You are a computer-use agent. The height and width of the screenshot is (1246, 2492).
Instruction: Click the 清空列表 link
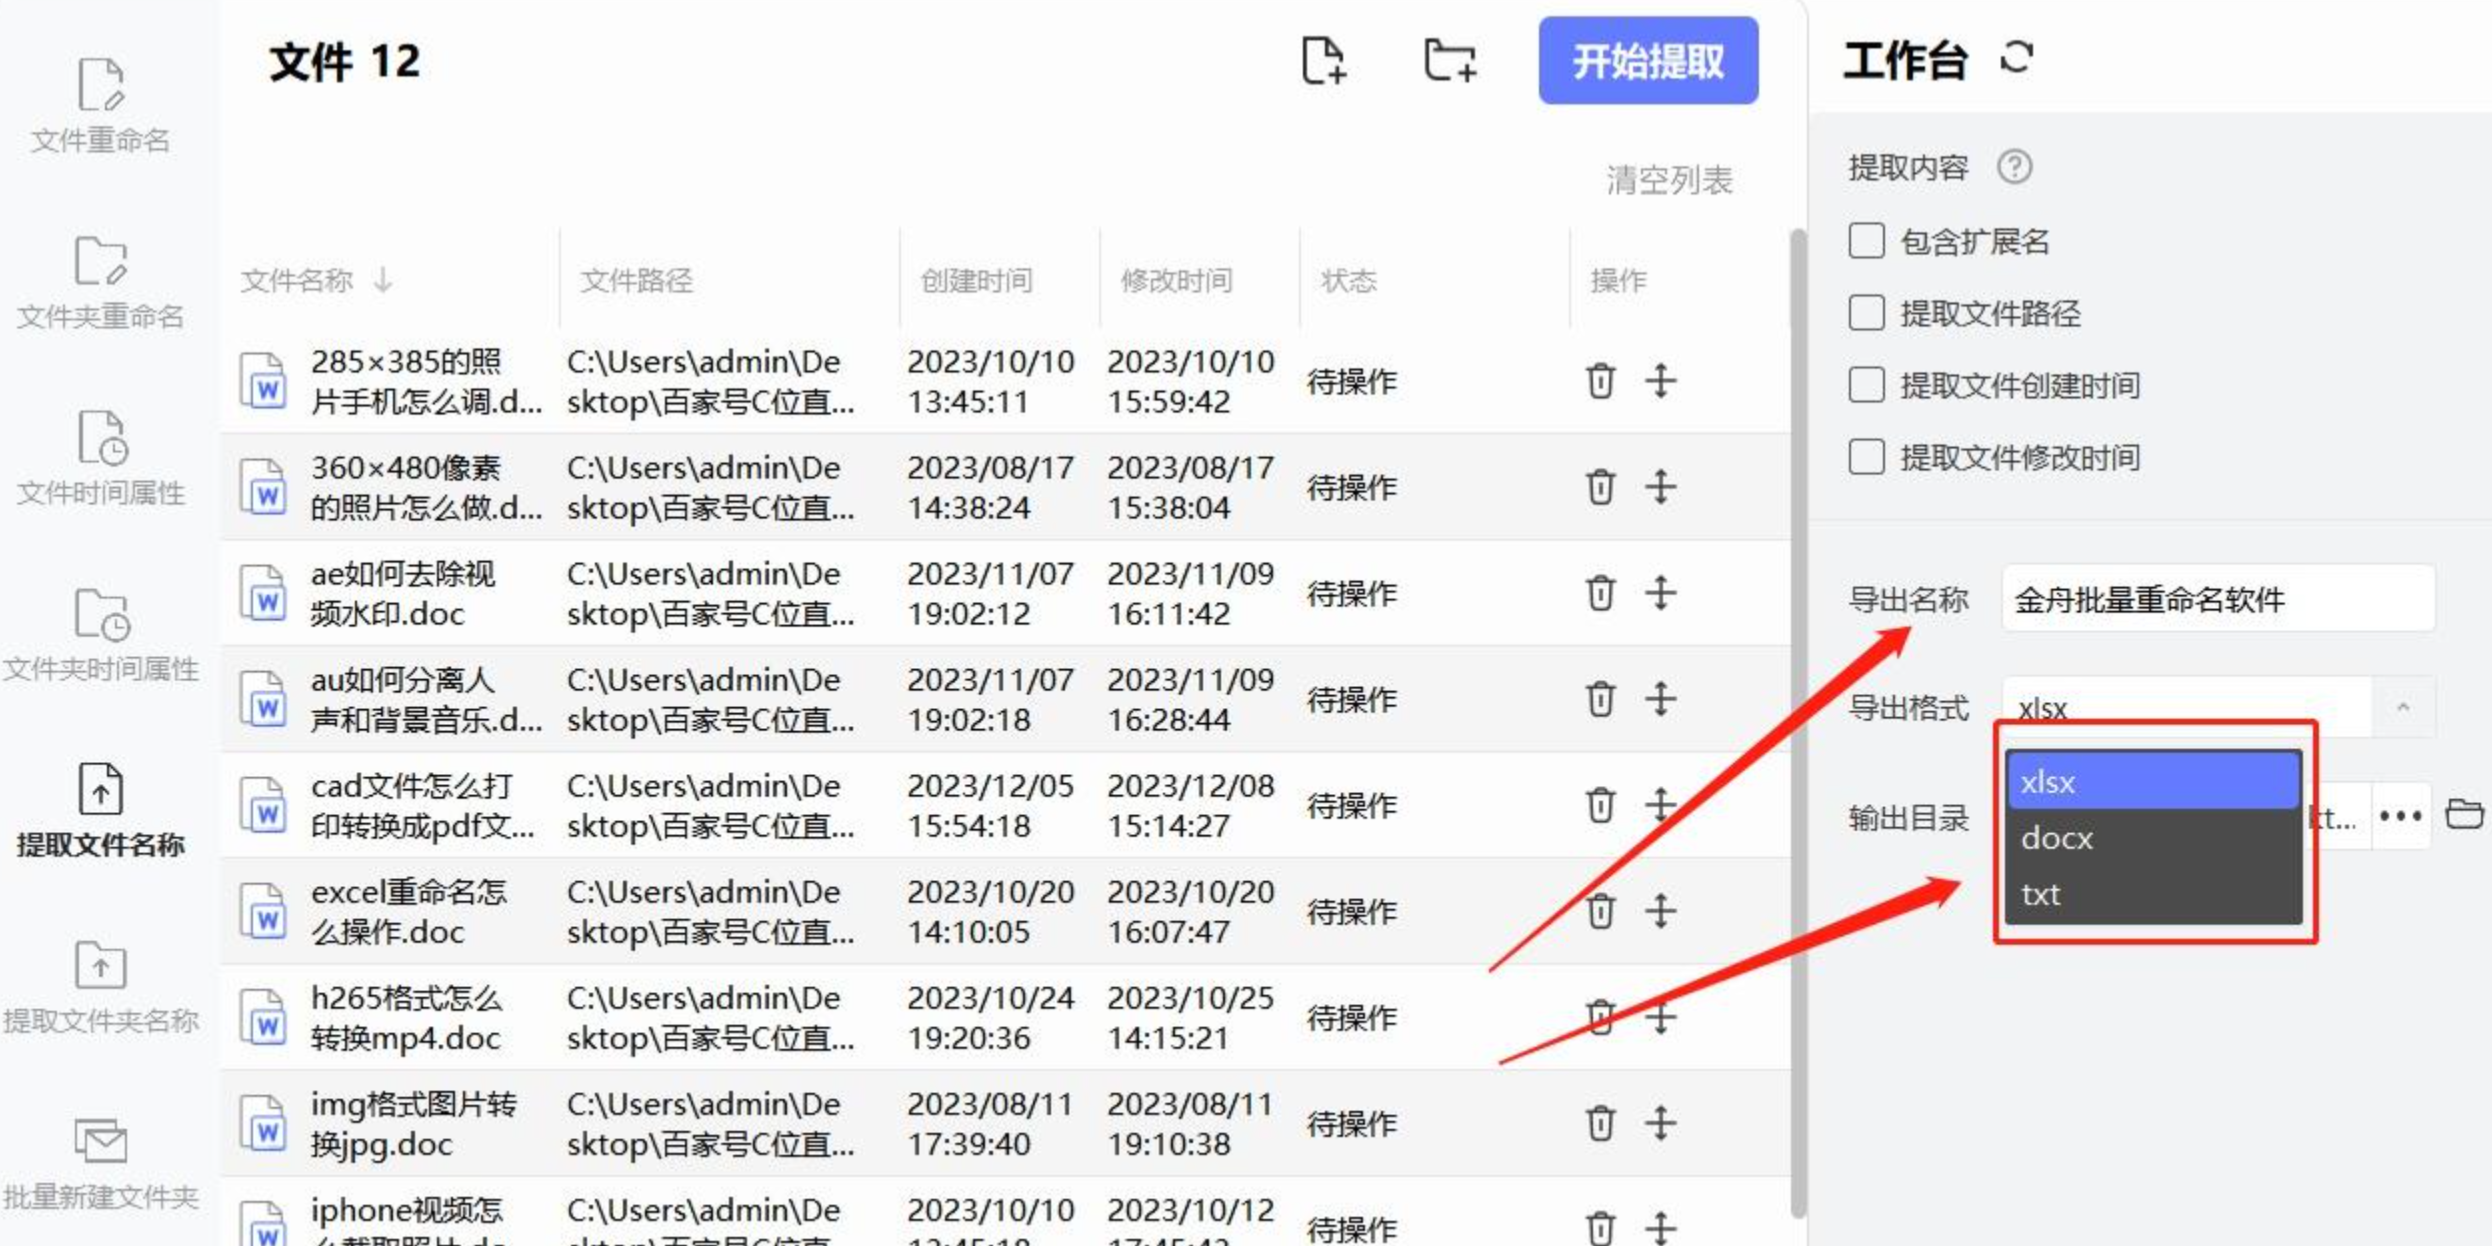pos(1669,180)
